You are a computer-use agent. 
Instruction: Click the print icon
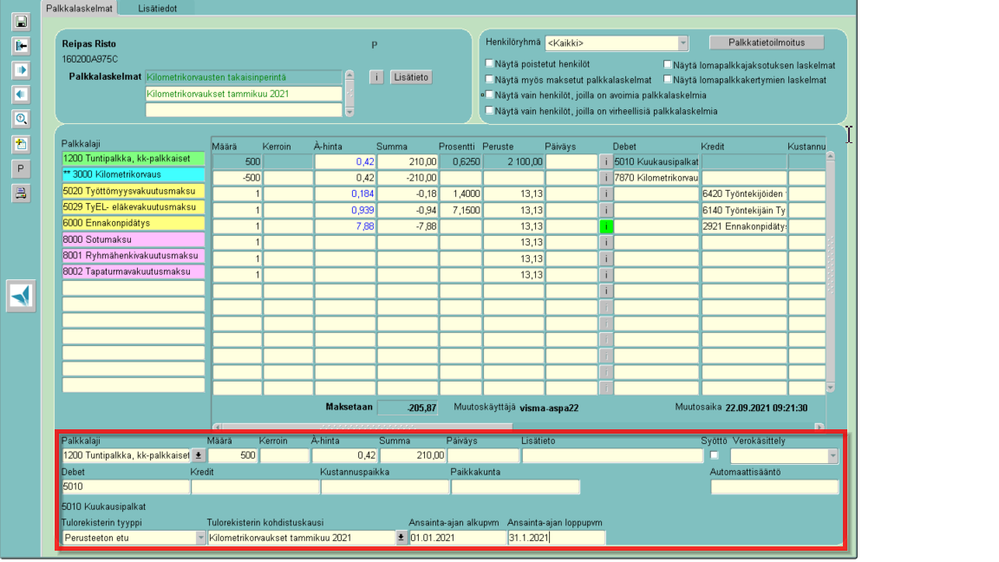pyautogui.click(x=20, y=193)
